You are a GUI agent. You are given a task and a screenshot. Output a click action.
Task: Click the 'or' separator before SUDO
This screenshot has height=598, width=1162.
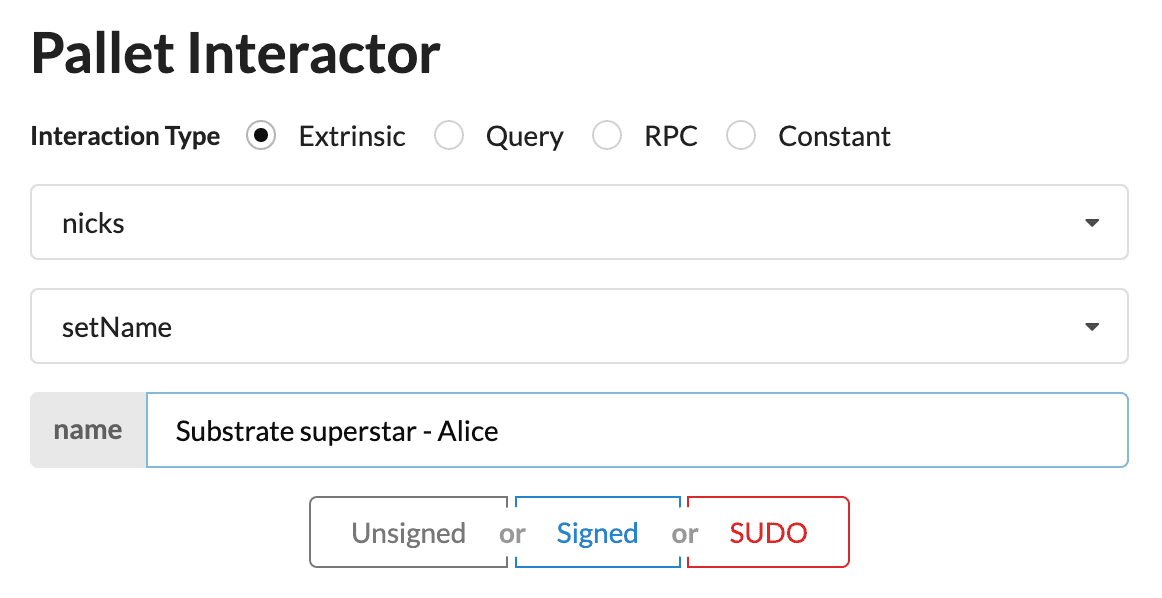686,534
